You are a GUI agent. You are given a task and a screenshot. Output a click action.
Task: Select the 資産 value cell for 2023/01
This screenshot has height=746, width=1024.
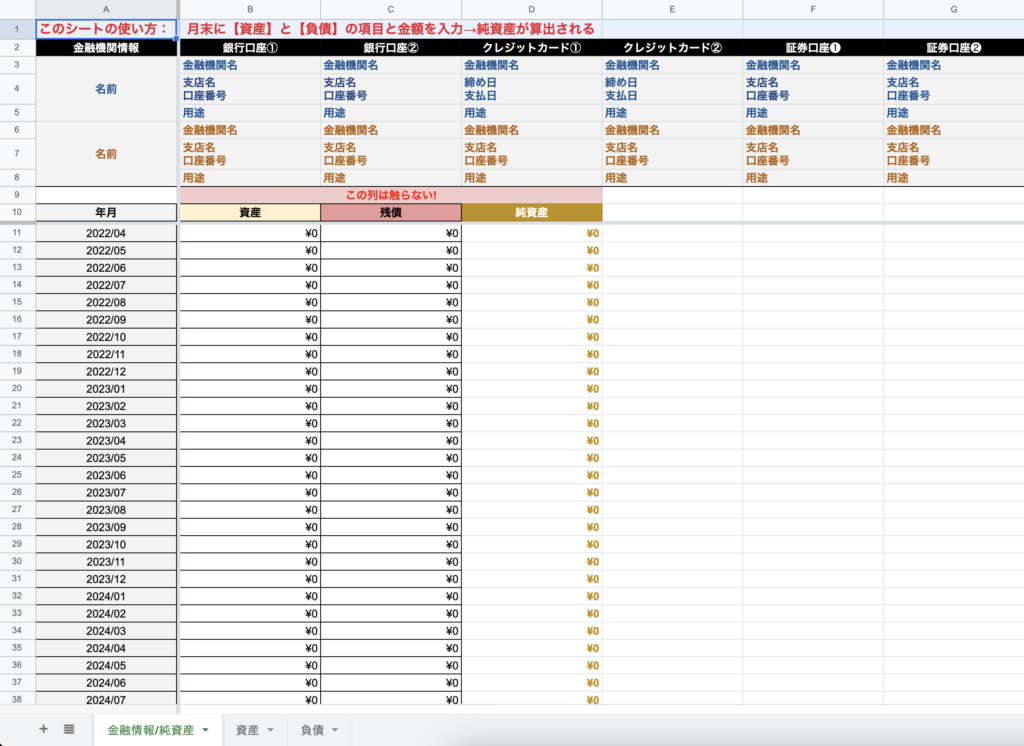250,388
